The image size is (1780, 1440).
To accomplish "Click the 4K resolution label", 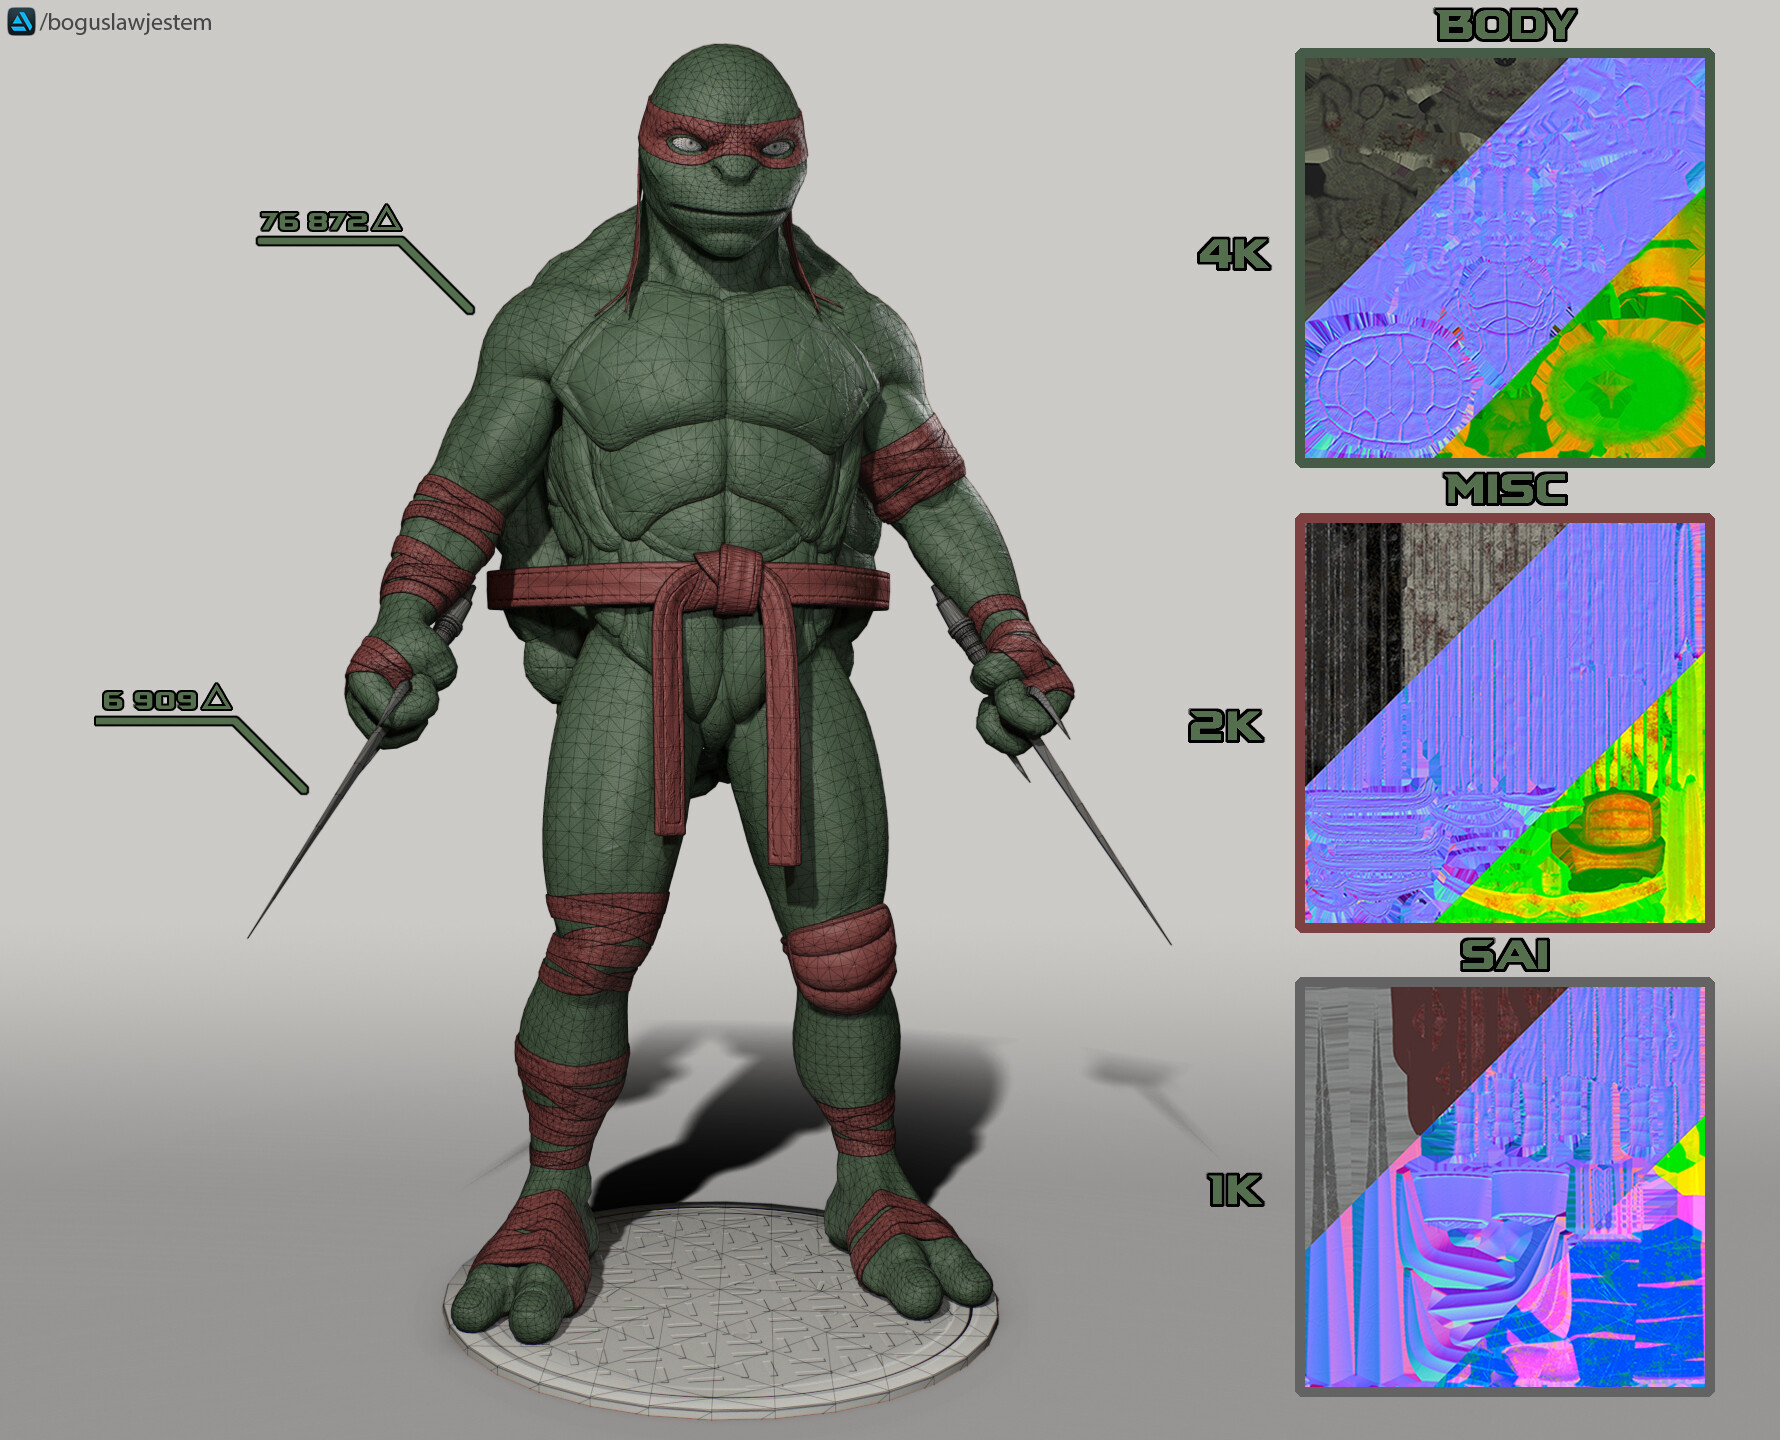I will coord(1234,254).
